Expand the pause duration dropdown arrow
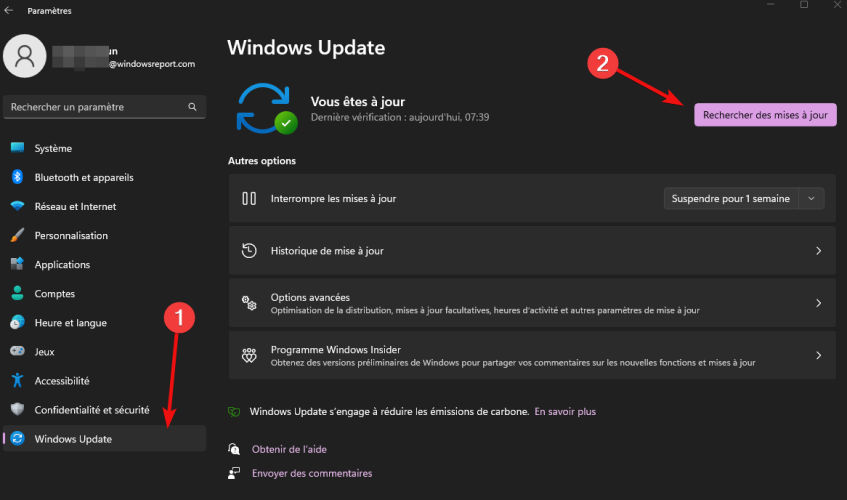Viewport: 847px width, 500px height. (x=811, y=199)
